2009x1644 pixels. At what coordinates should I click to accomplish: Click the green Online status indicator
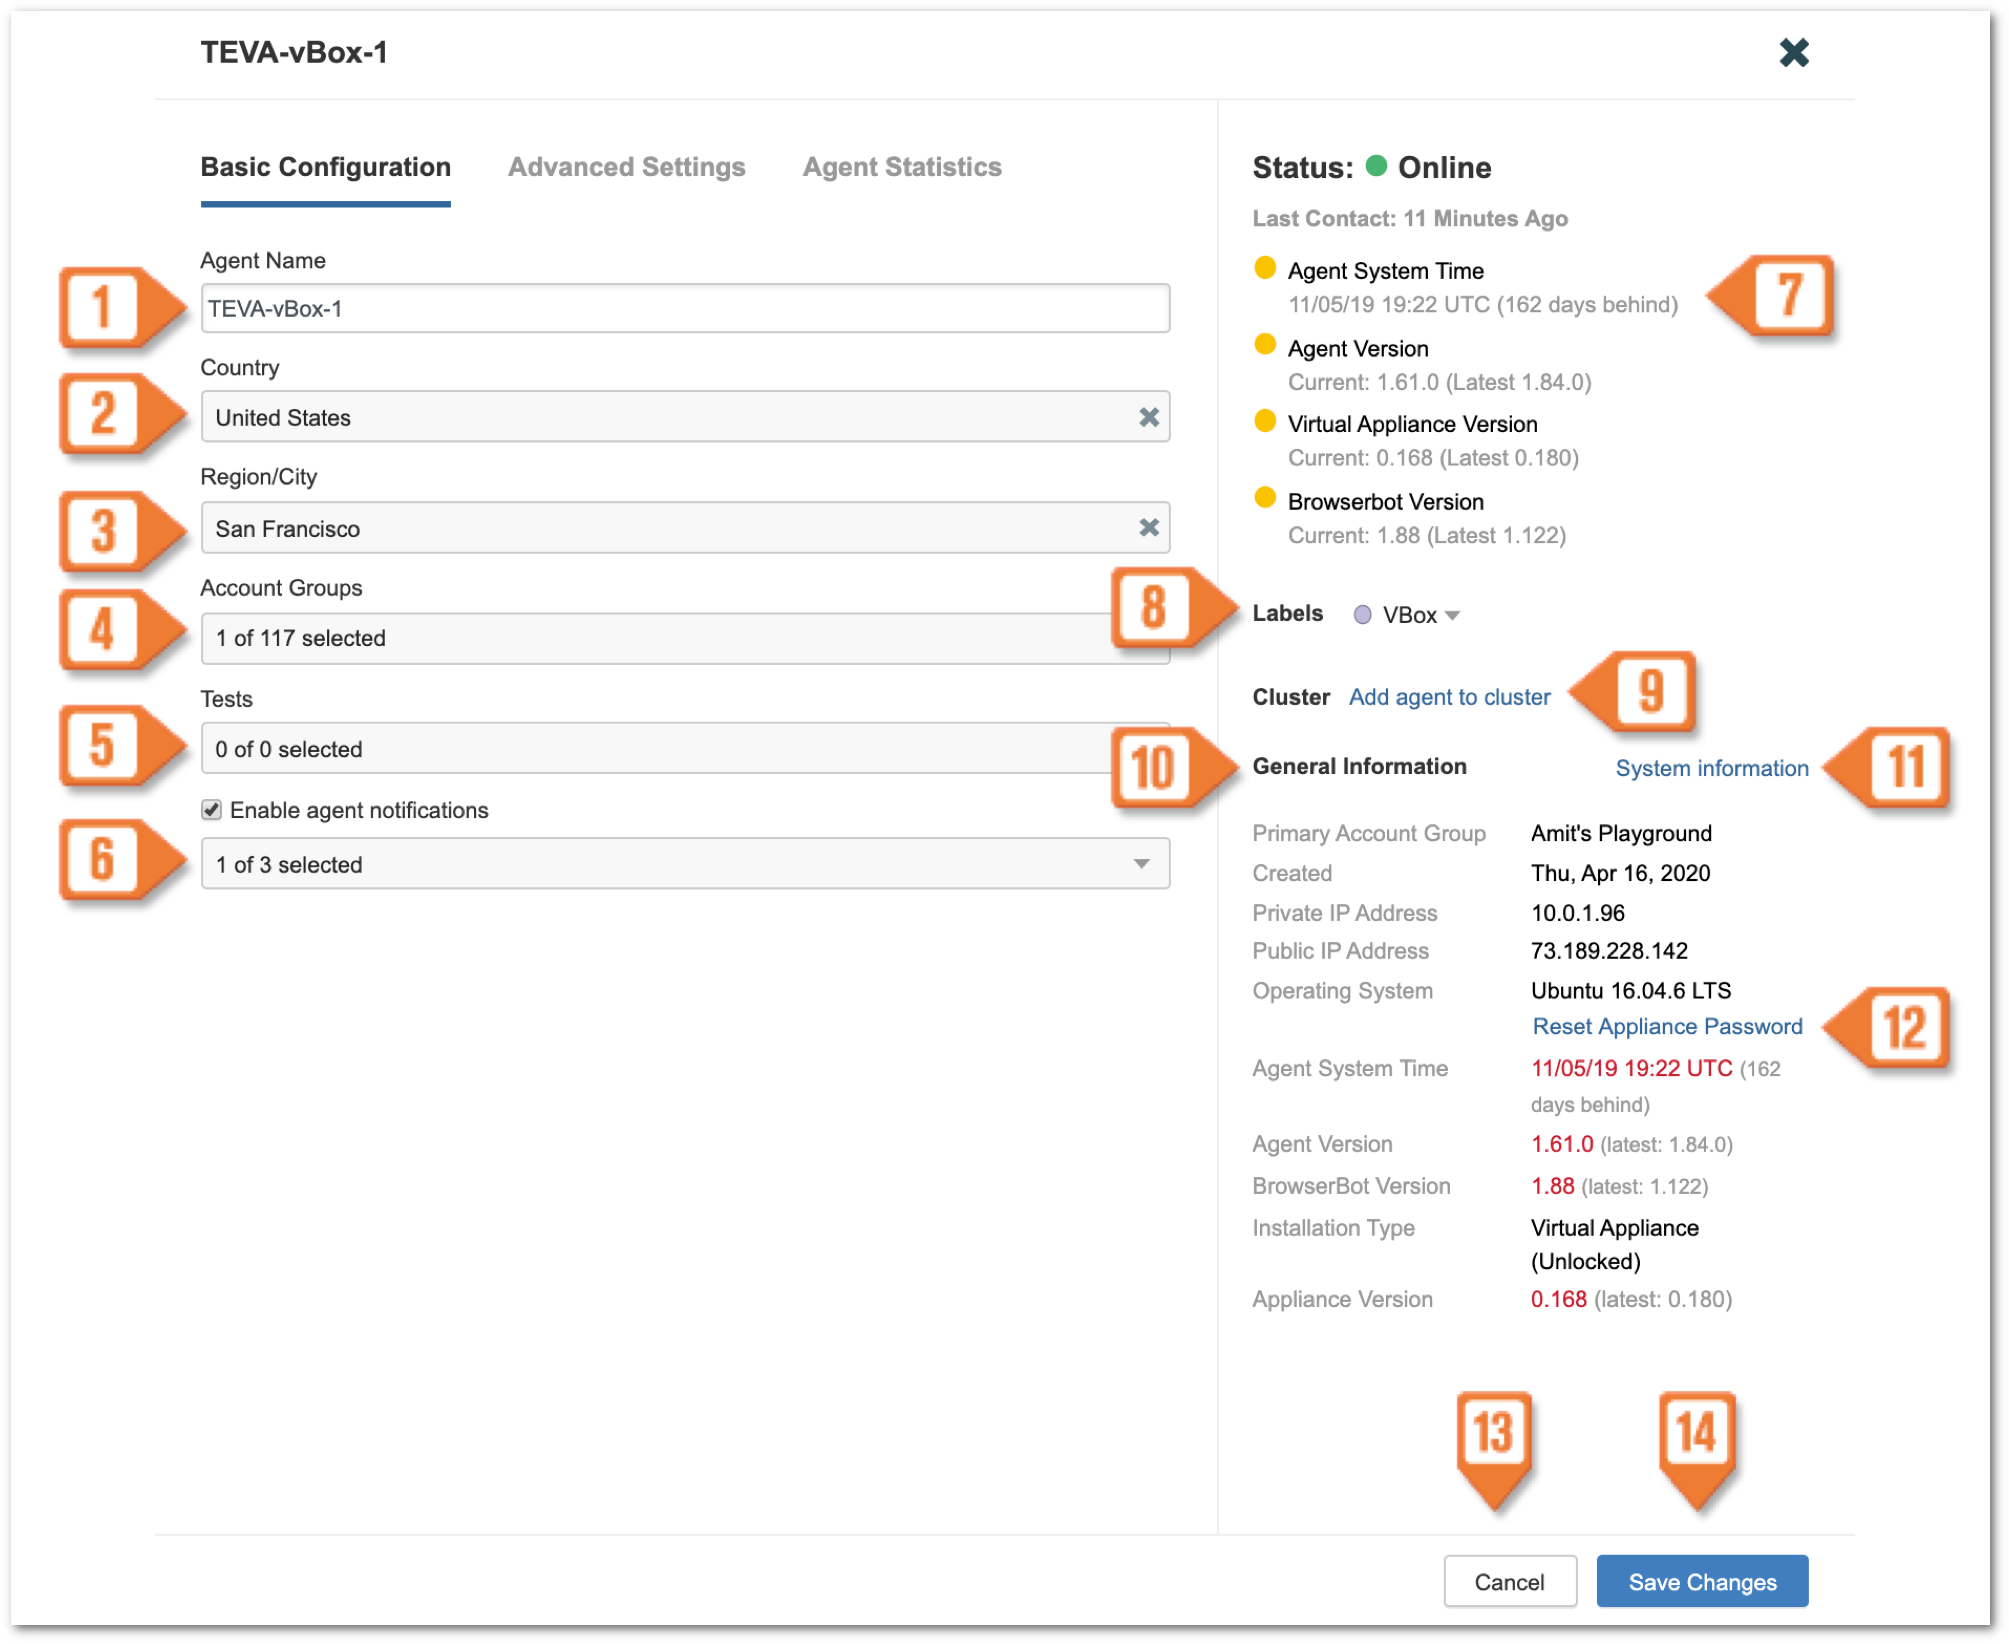(1376, 166)
